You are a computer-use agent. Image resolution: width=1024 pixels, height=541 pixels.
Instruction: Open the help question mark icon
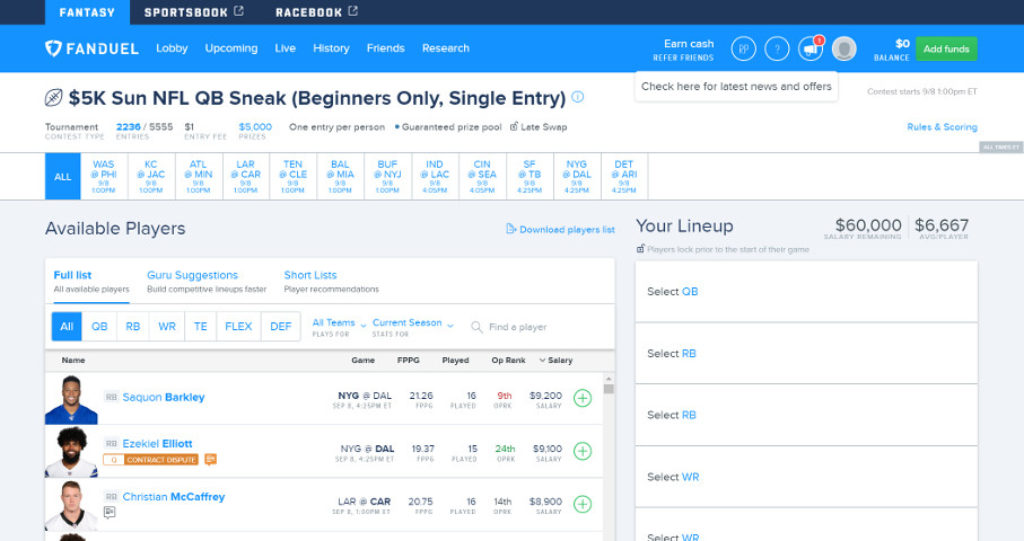pos(776,49)
